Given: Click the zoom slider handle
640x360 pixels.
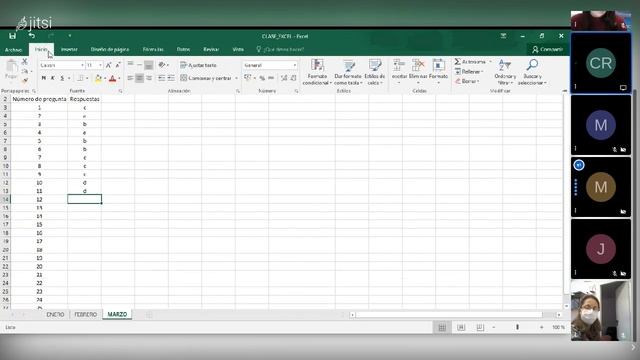Looking at the screenshot, I should pyautogui.click(x=518, y=327).
